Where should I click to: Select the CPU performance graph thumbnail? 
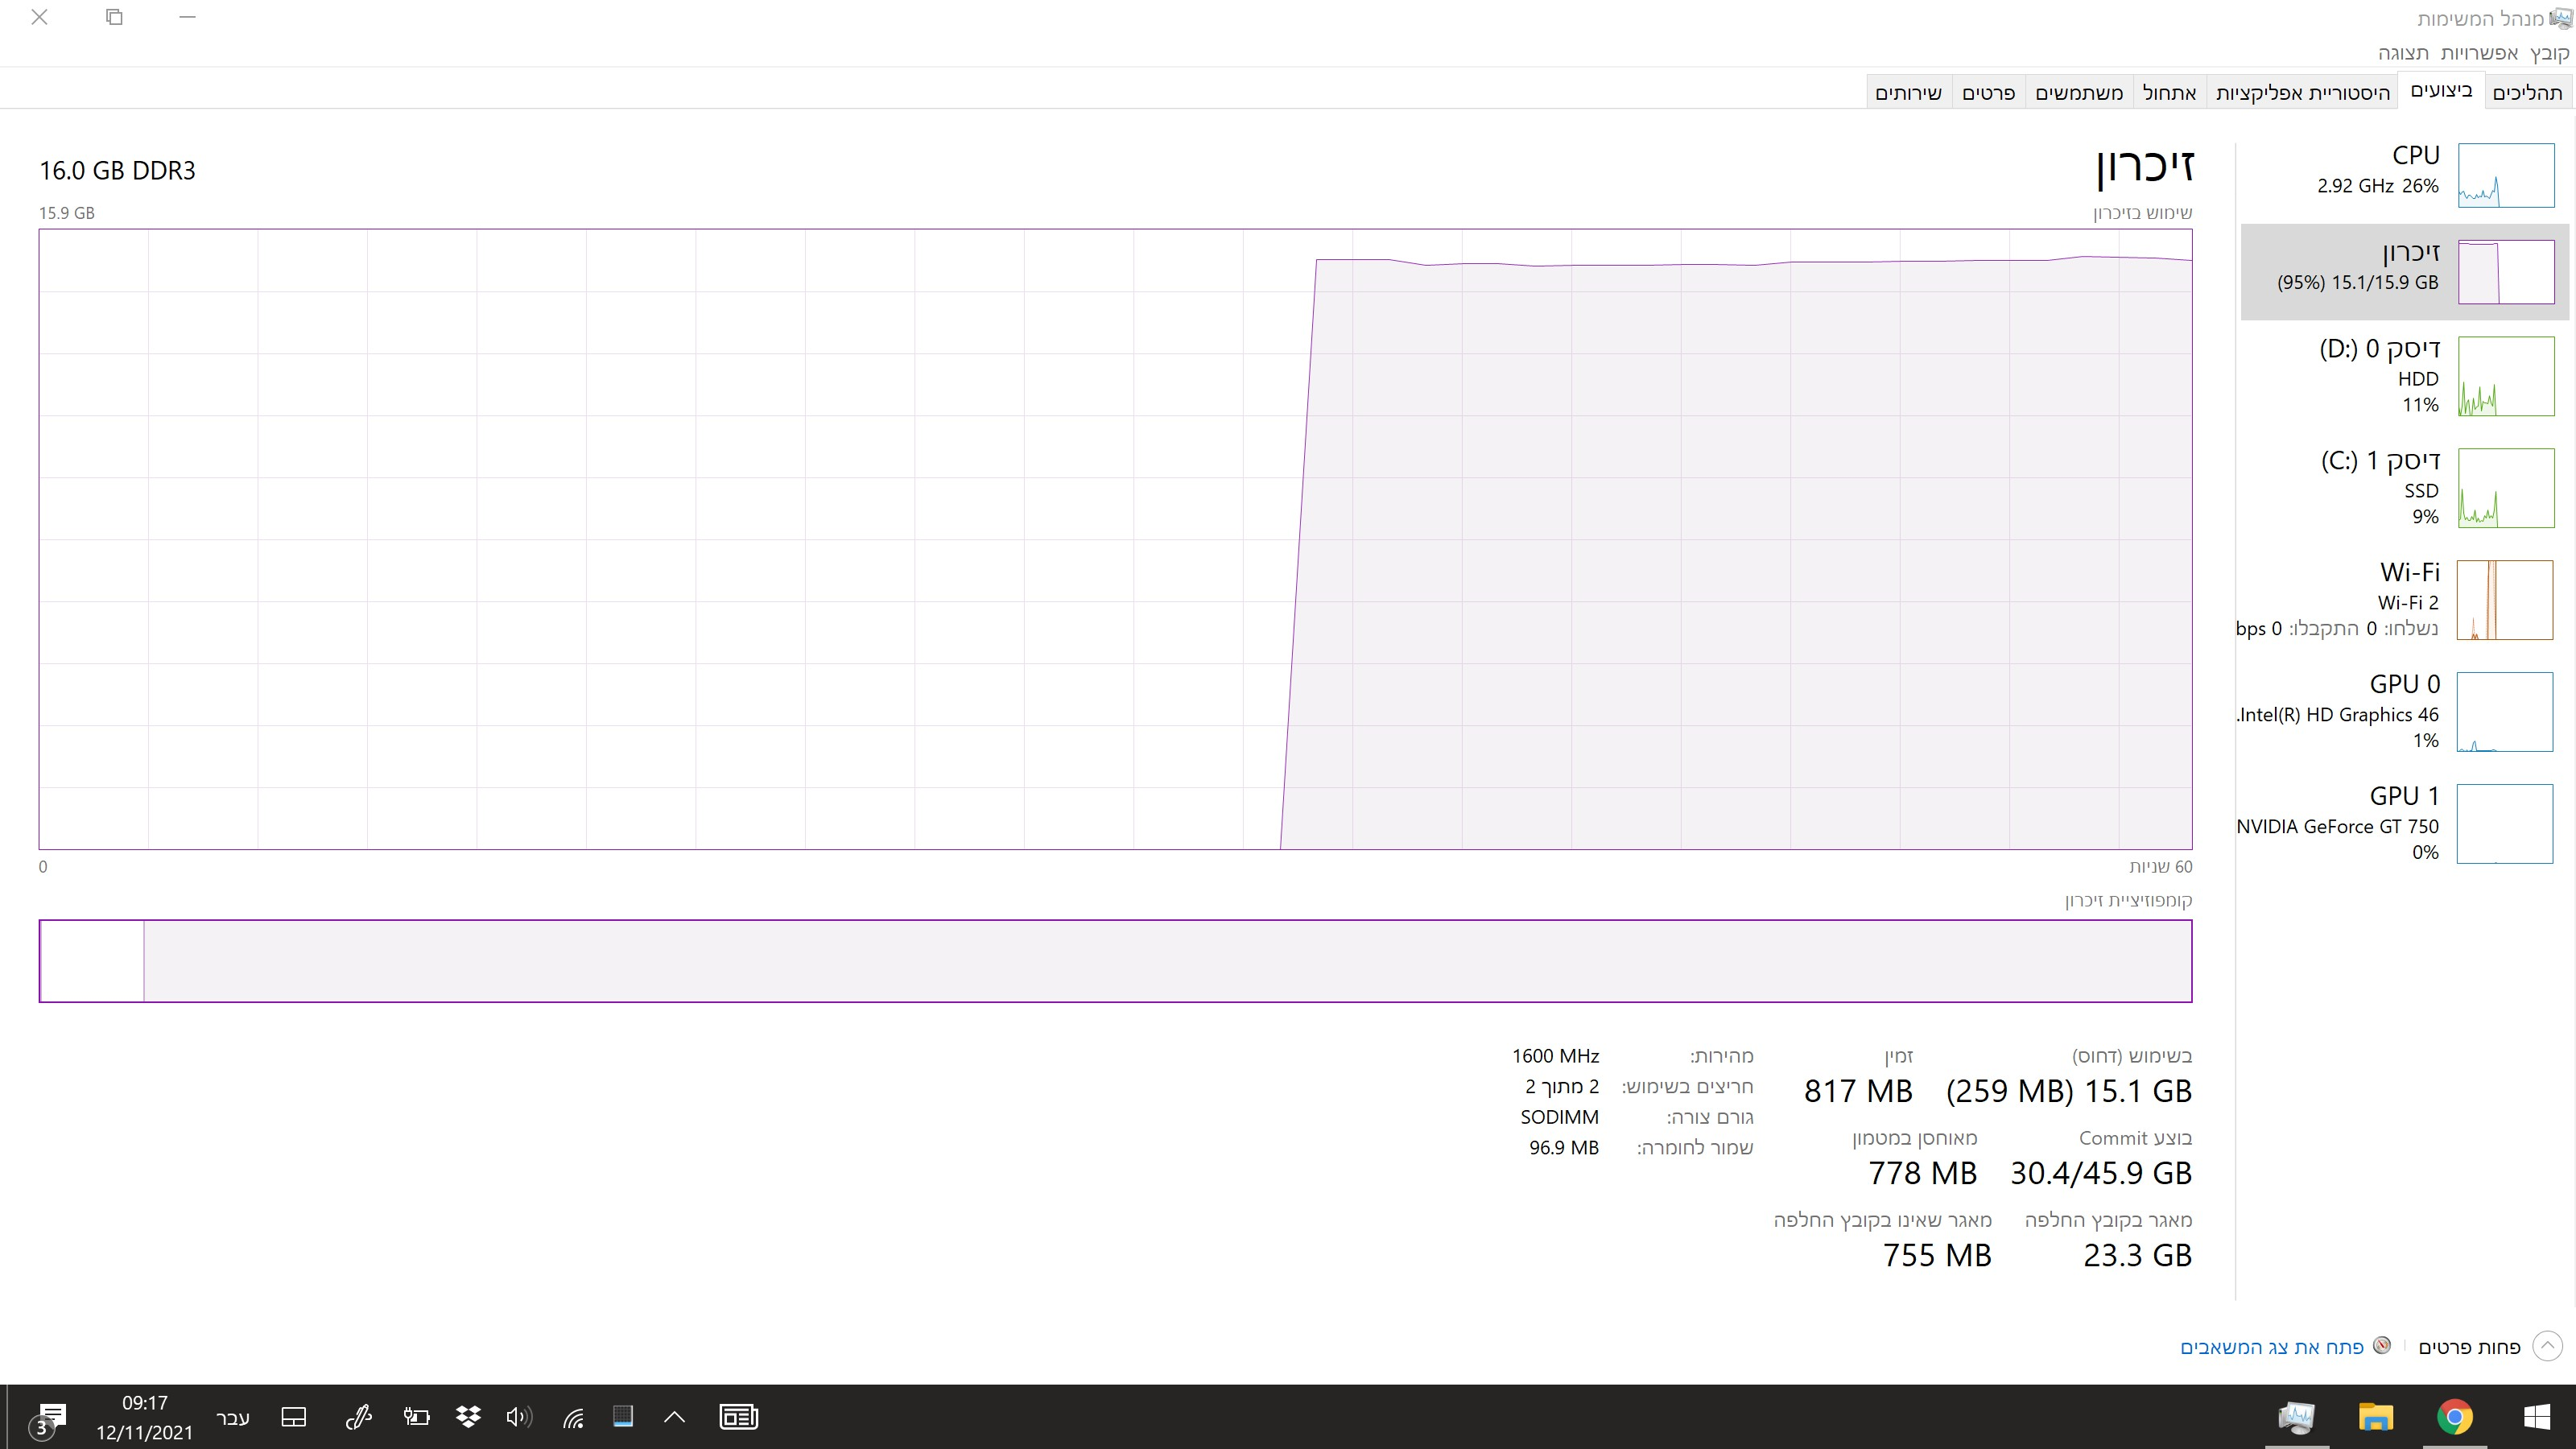click(2505, 175)
